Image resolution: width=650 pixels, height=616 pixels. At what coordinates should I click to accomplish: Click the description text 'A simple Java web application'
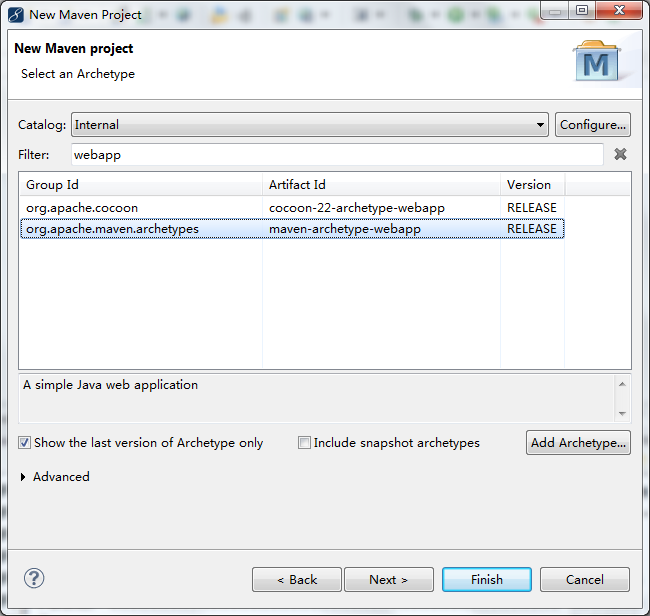click(x=110, y=385)
